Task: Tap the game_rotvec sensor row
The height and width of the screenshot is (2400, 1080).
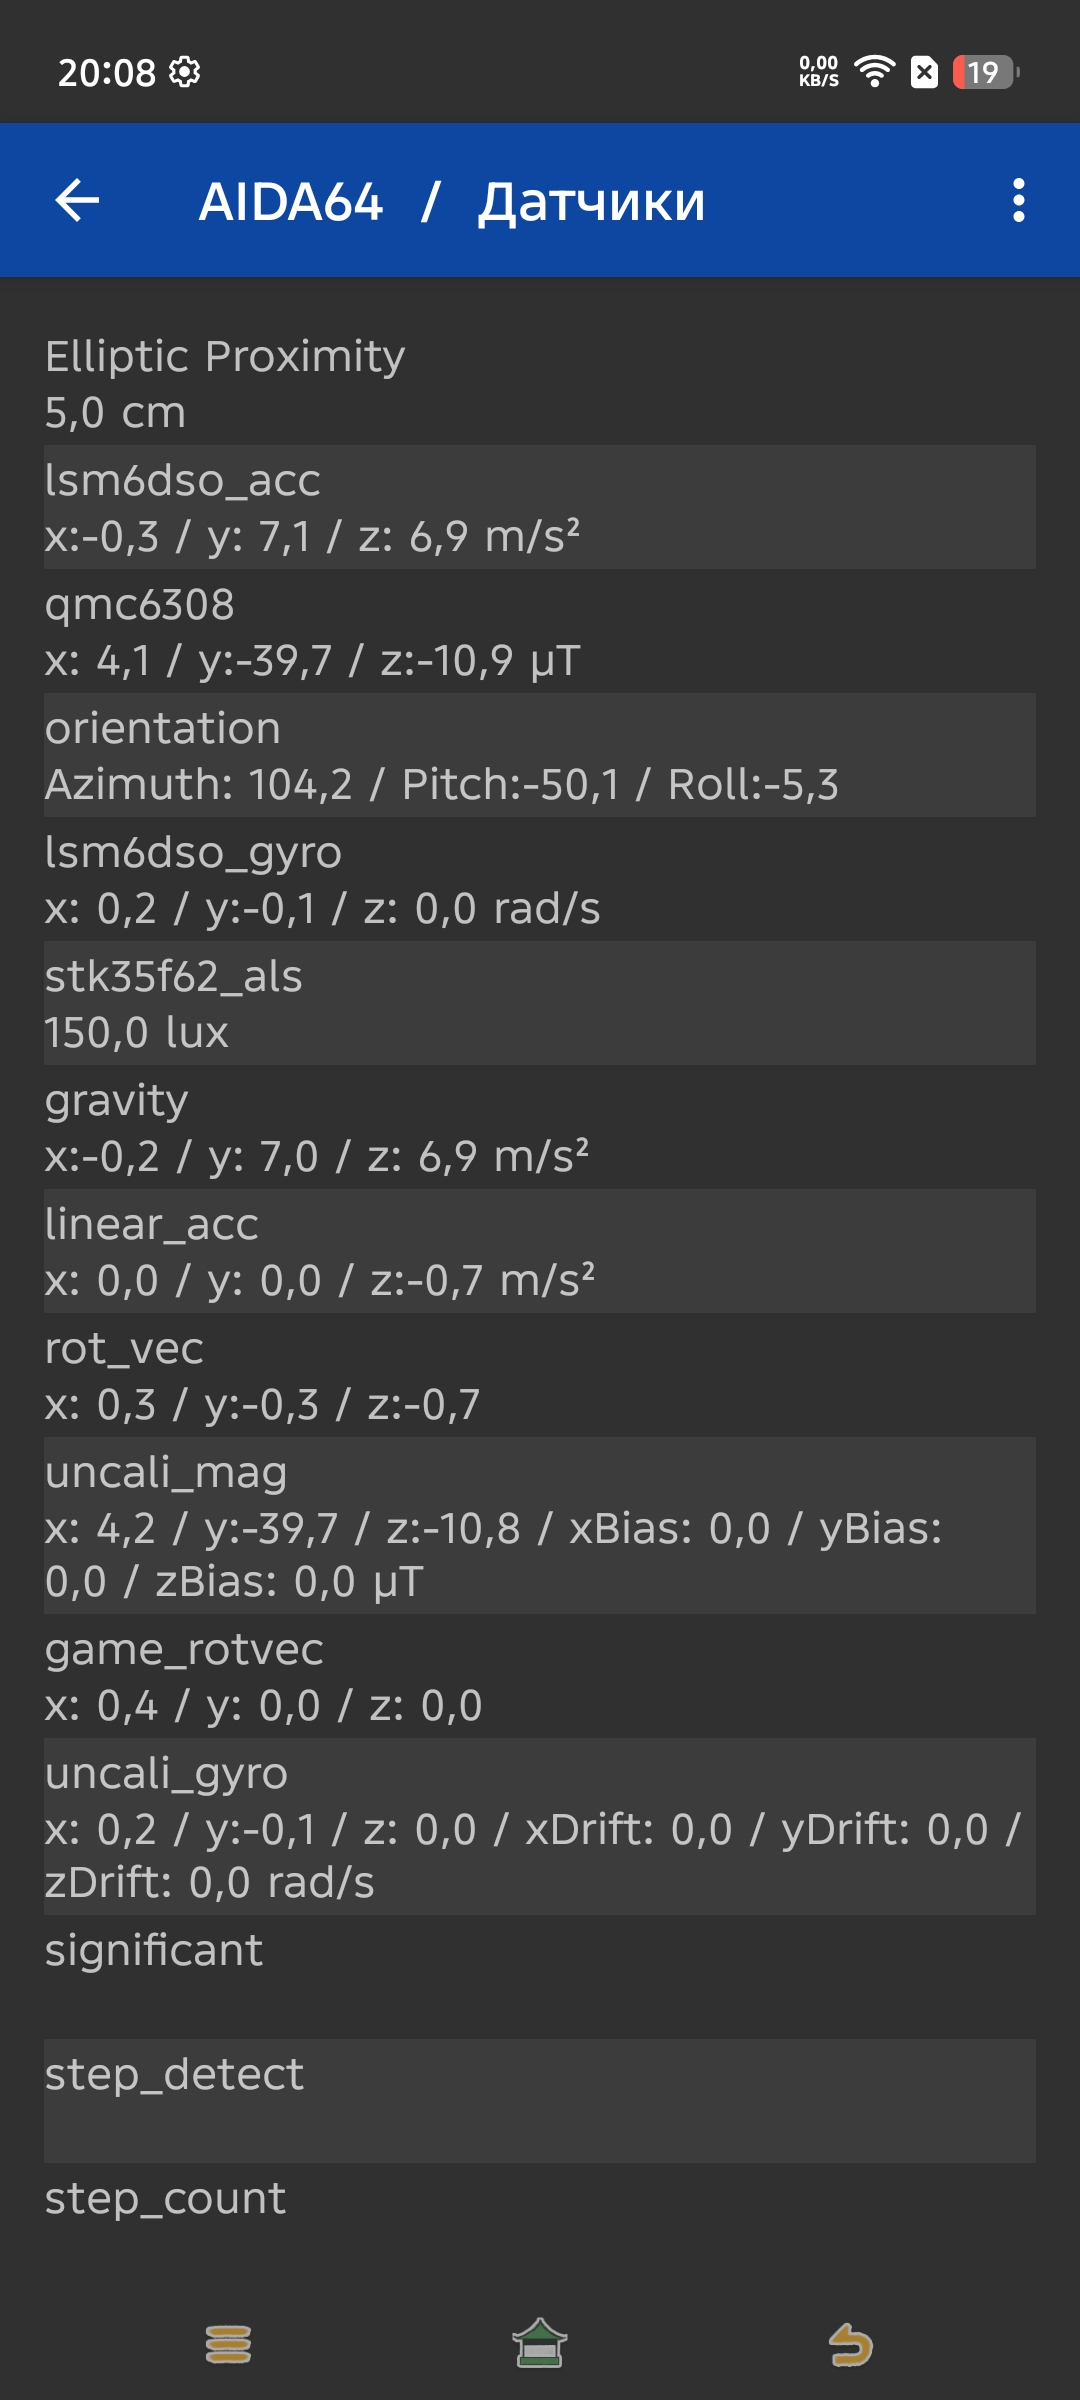Action: 540,1677
